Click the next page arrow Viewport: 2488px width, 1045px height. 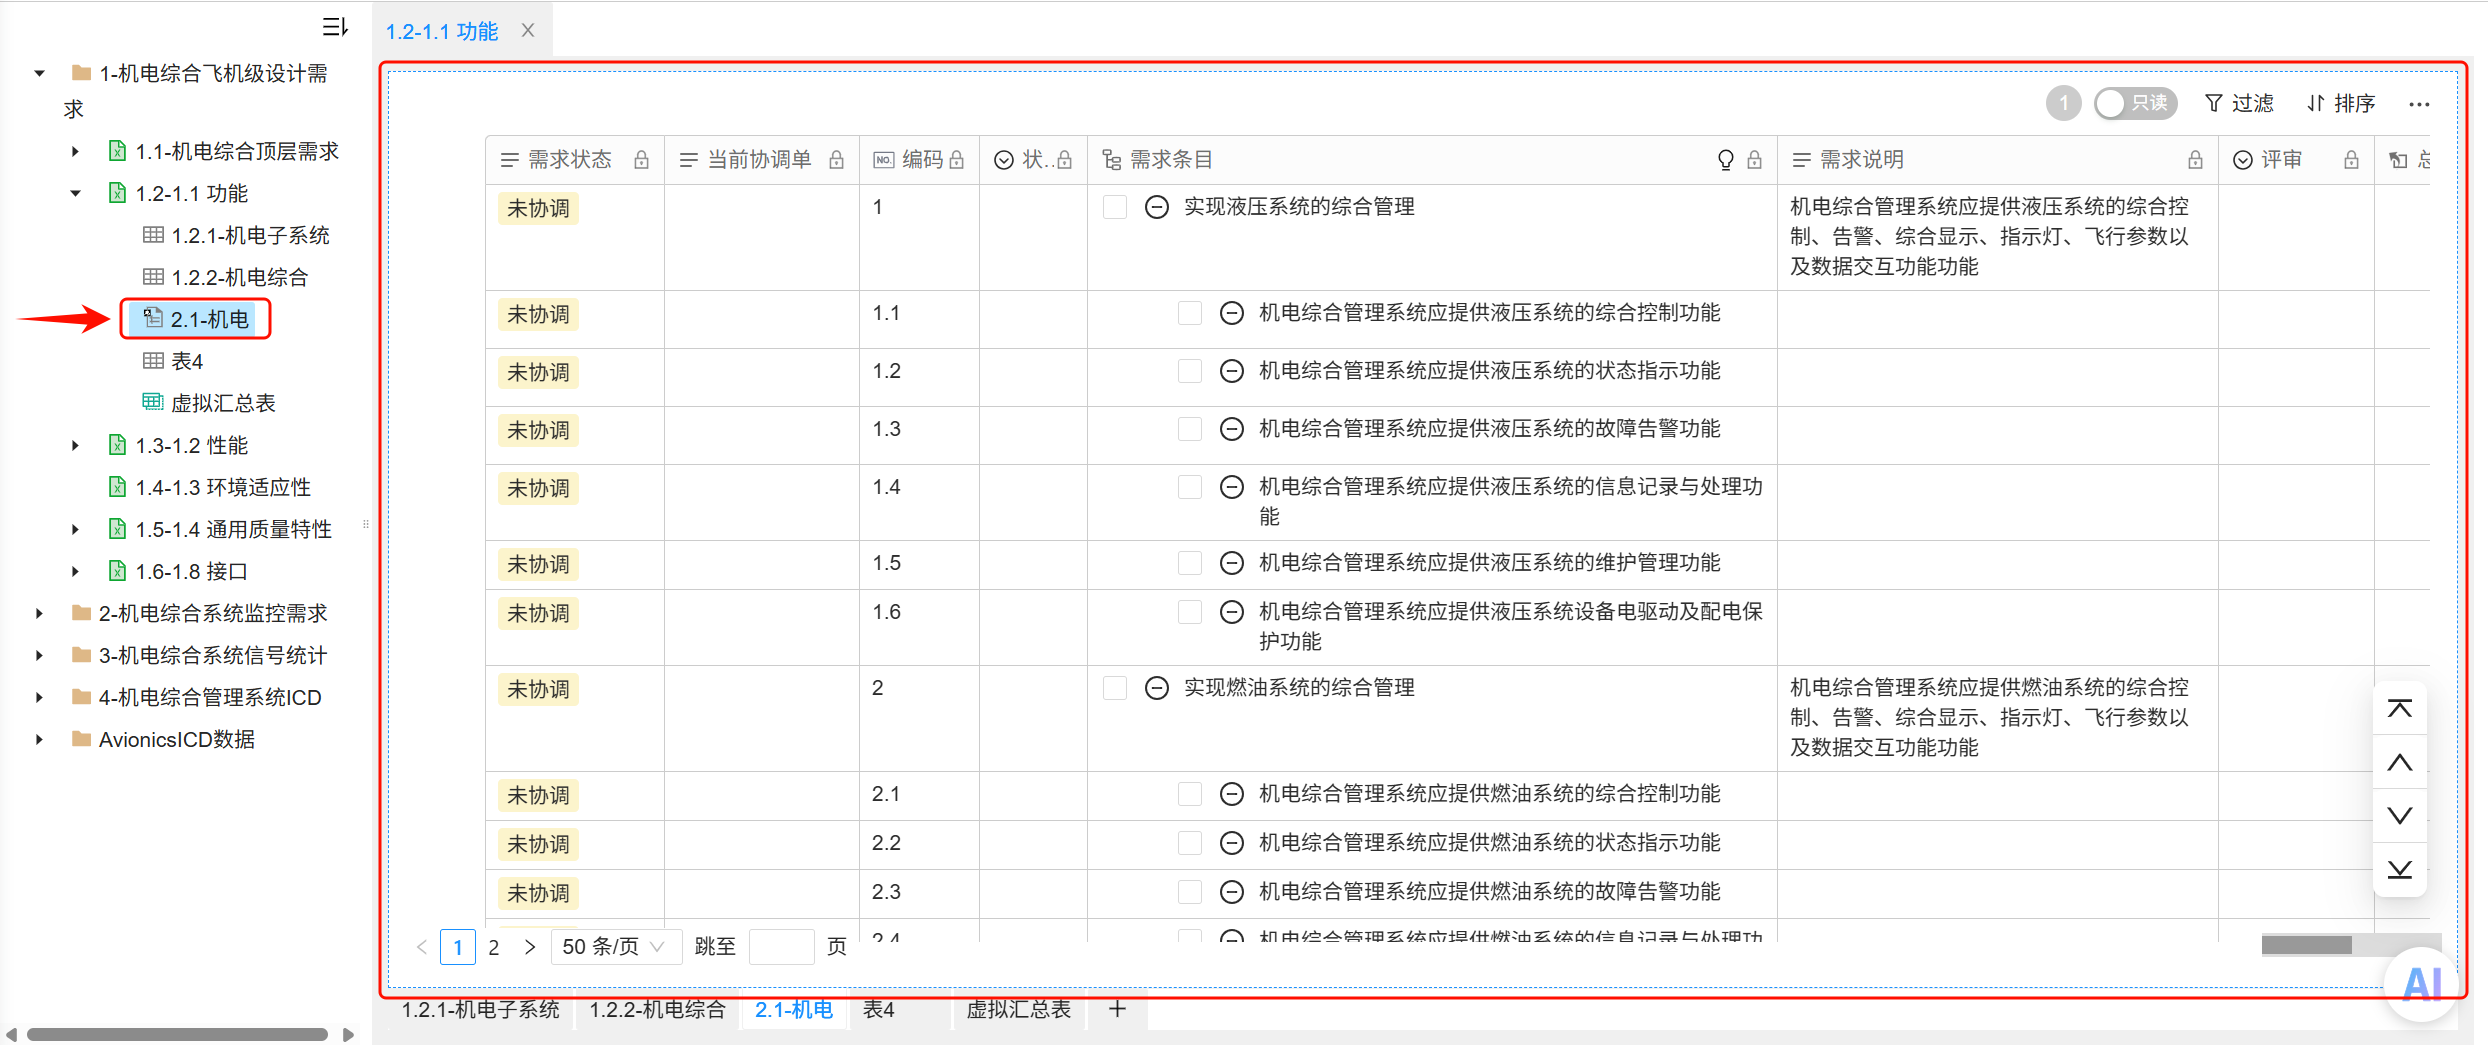530,946
